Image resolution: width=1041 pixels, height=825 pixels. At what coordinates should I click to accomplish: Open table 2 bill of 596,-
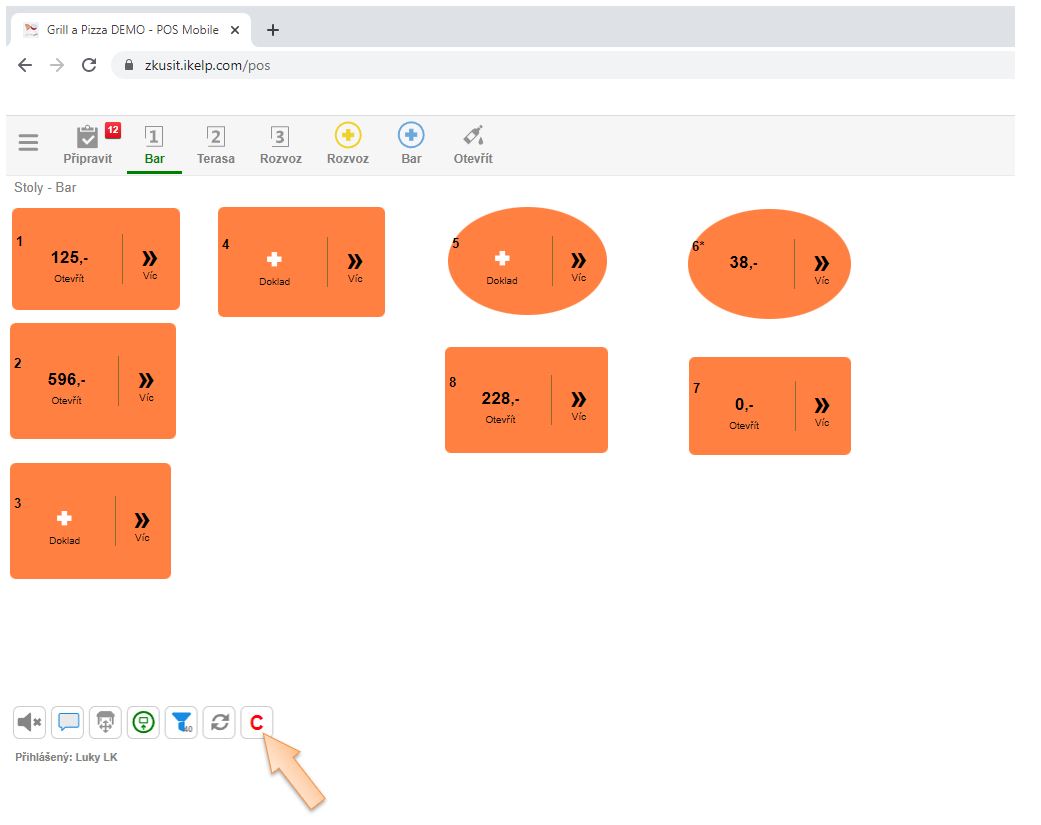[67, 385]
